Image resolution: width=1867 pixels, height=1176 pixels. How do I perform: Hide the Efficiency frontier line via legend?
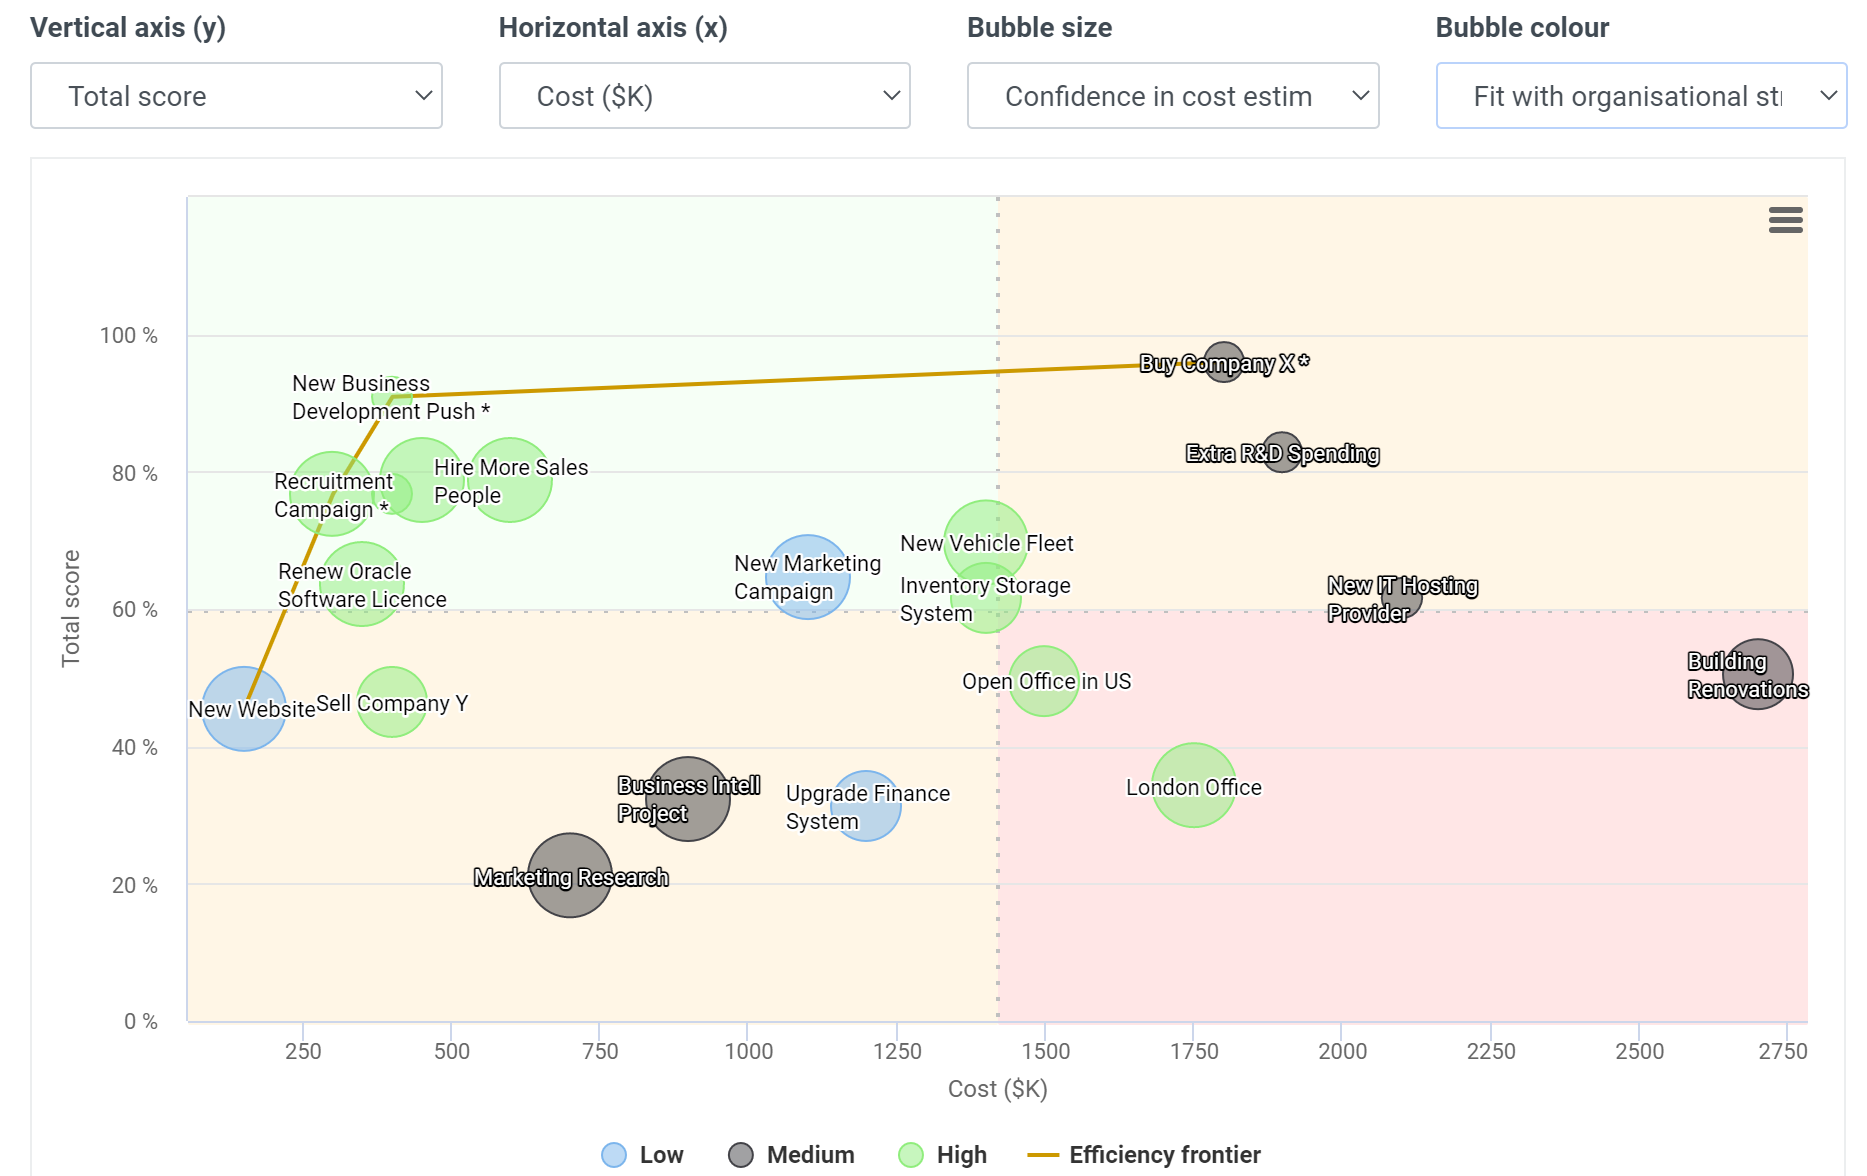(x=1145, y=1155)
